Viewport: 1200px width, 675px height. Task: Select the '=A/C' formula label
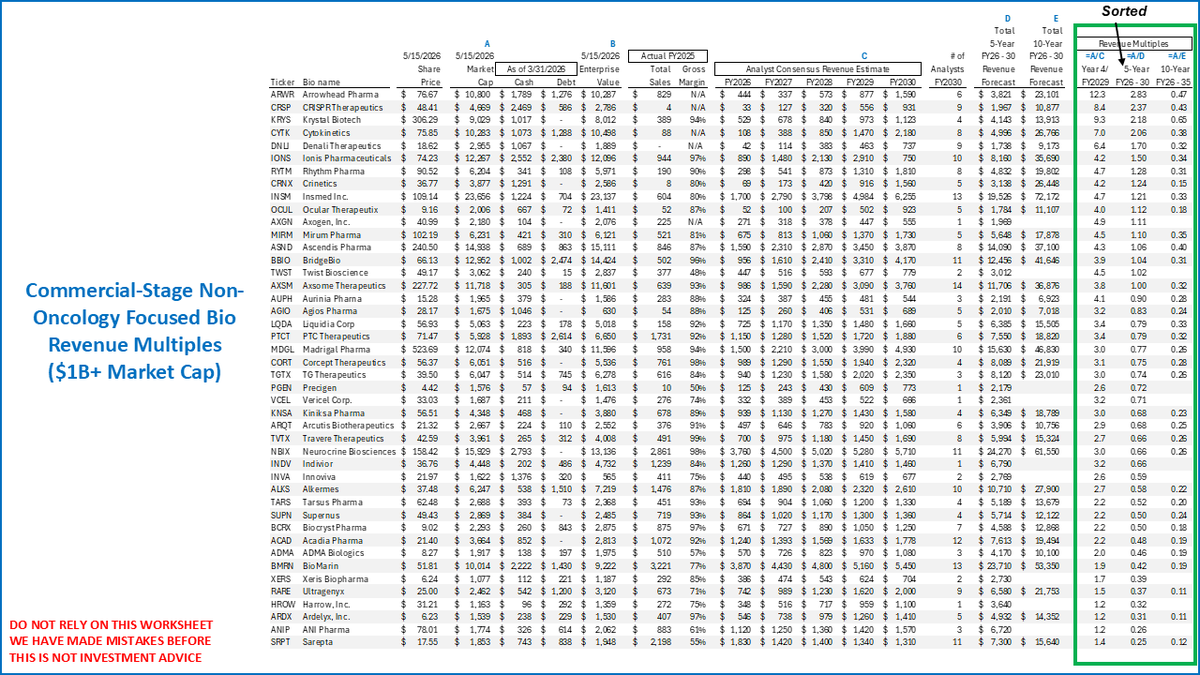[x=1093, y=56]
